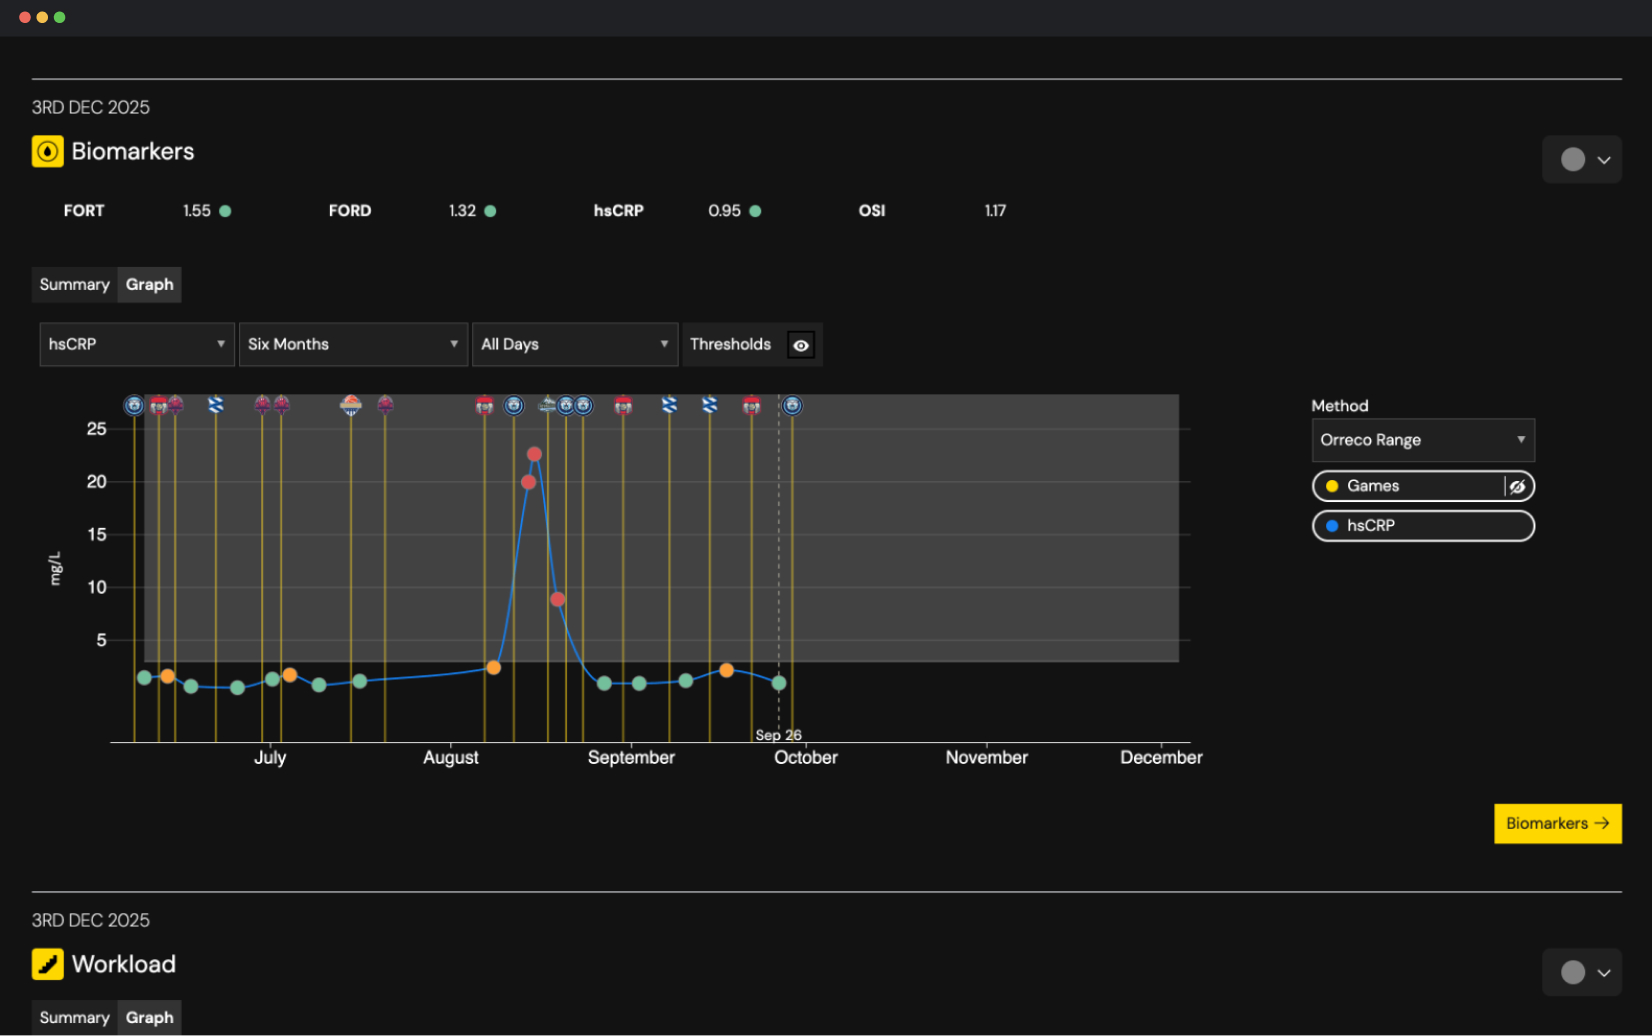Click the green indicator next to hsCRP 0.95

point(755,210)
